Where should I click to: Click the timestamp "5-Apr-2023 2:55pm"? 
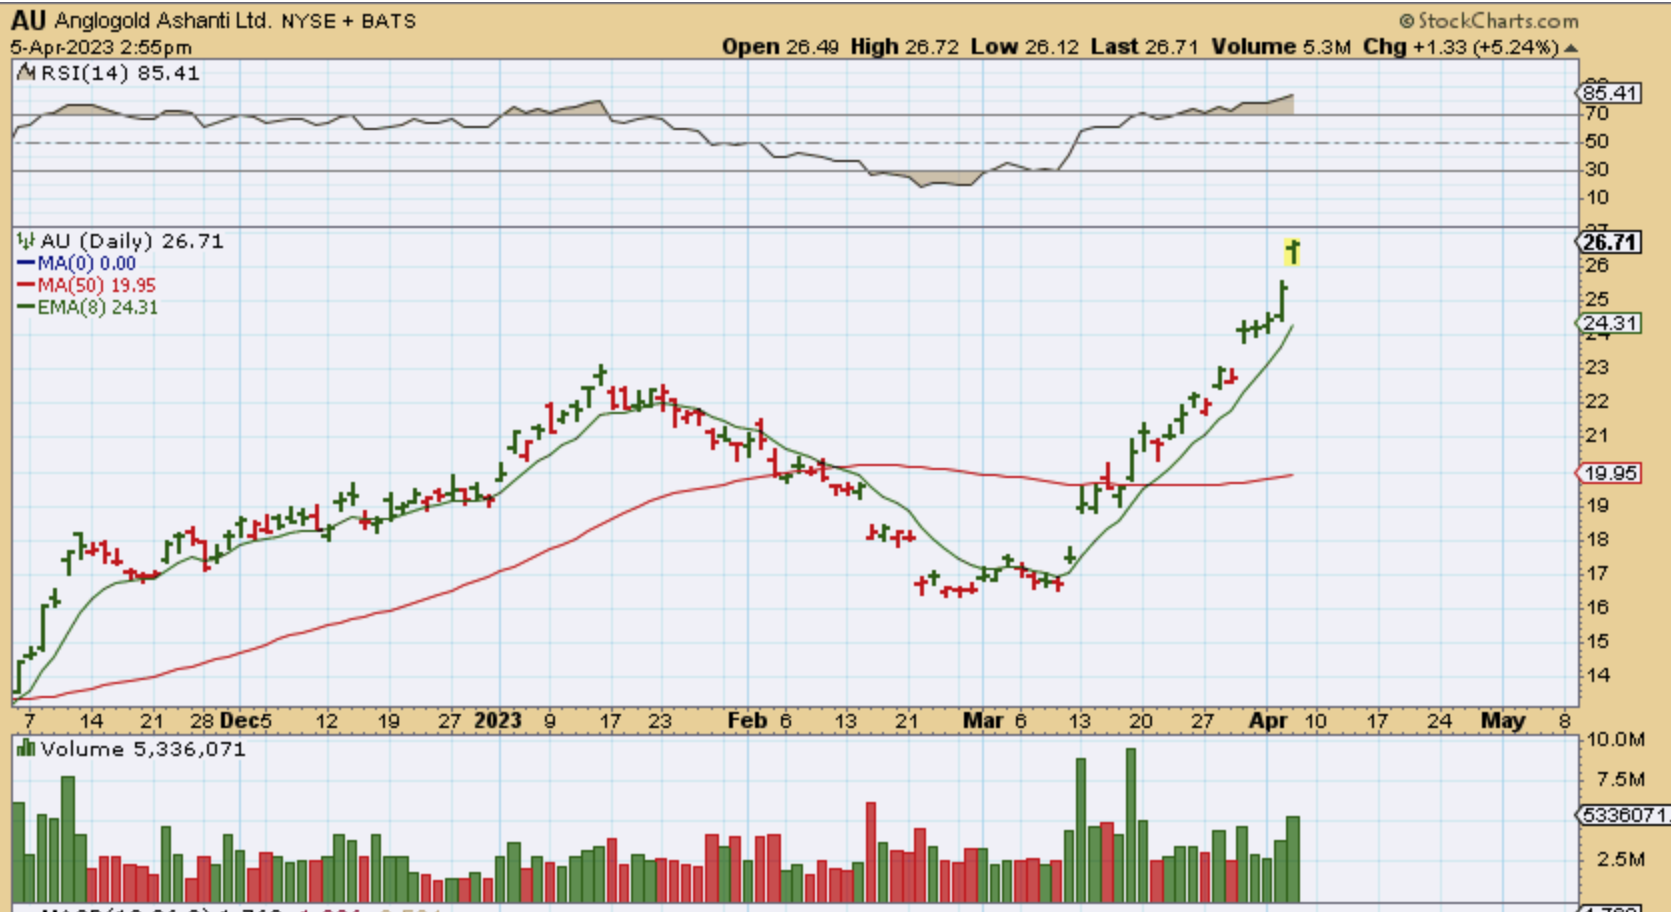click(101, 47)
